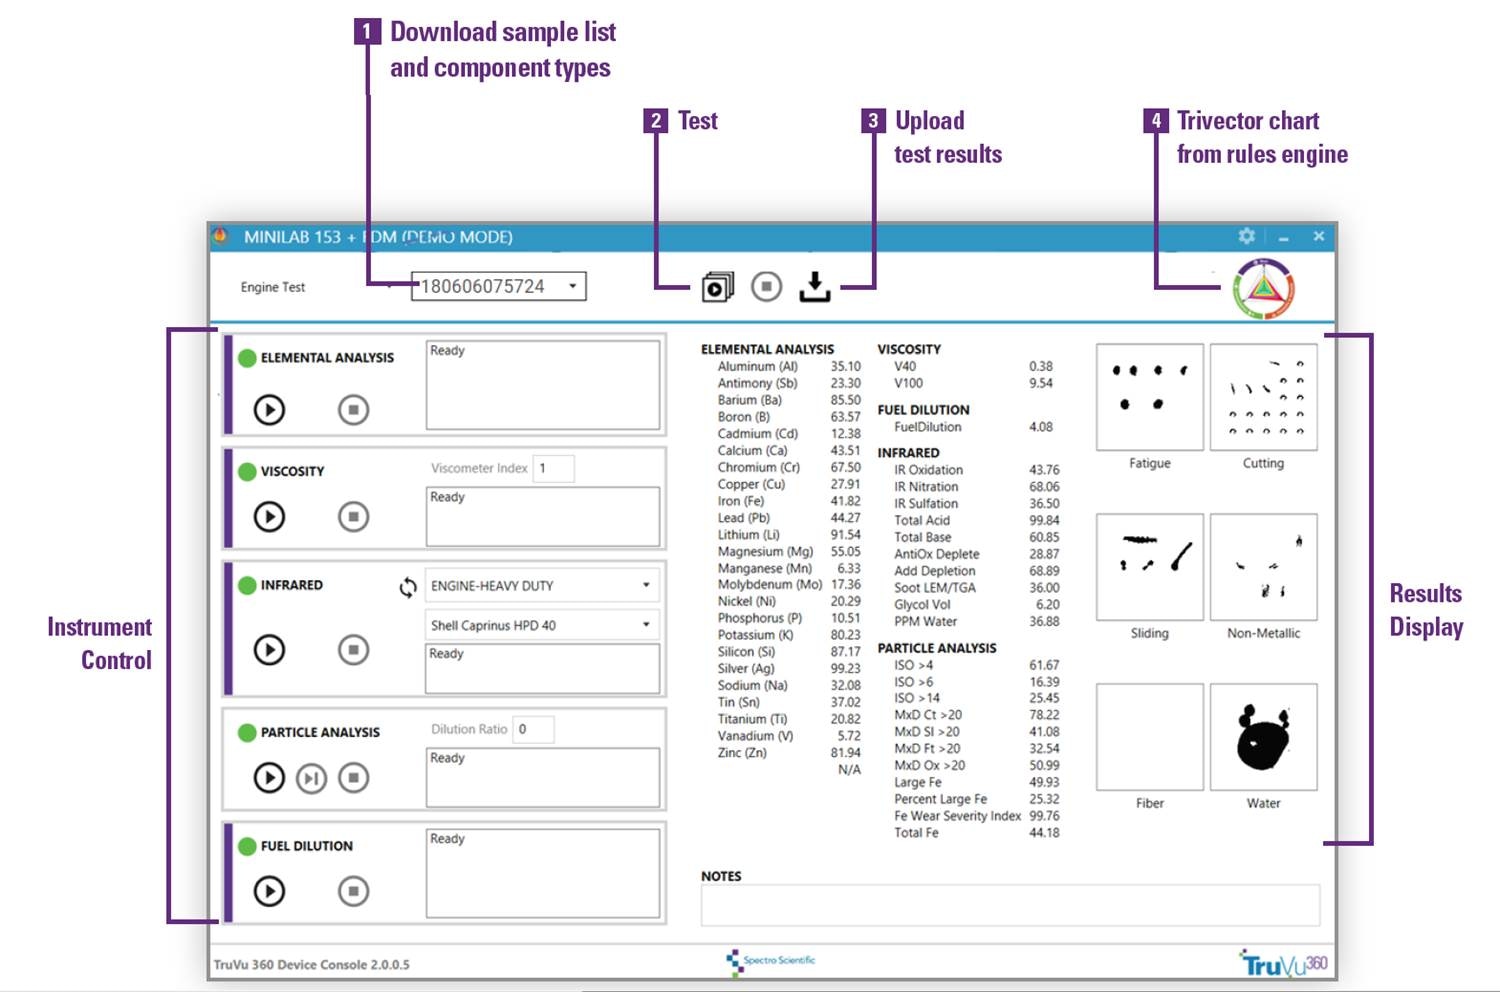Select Zinc (Zn) result row

(x=788, y=753)
